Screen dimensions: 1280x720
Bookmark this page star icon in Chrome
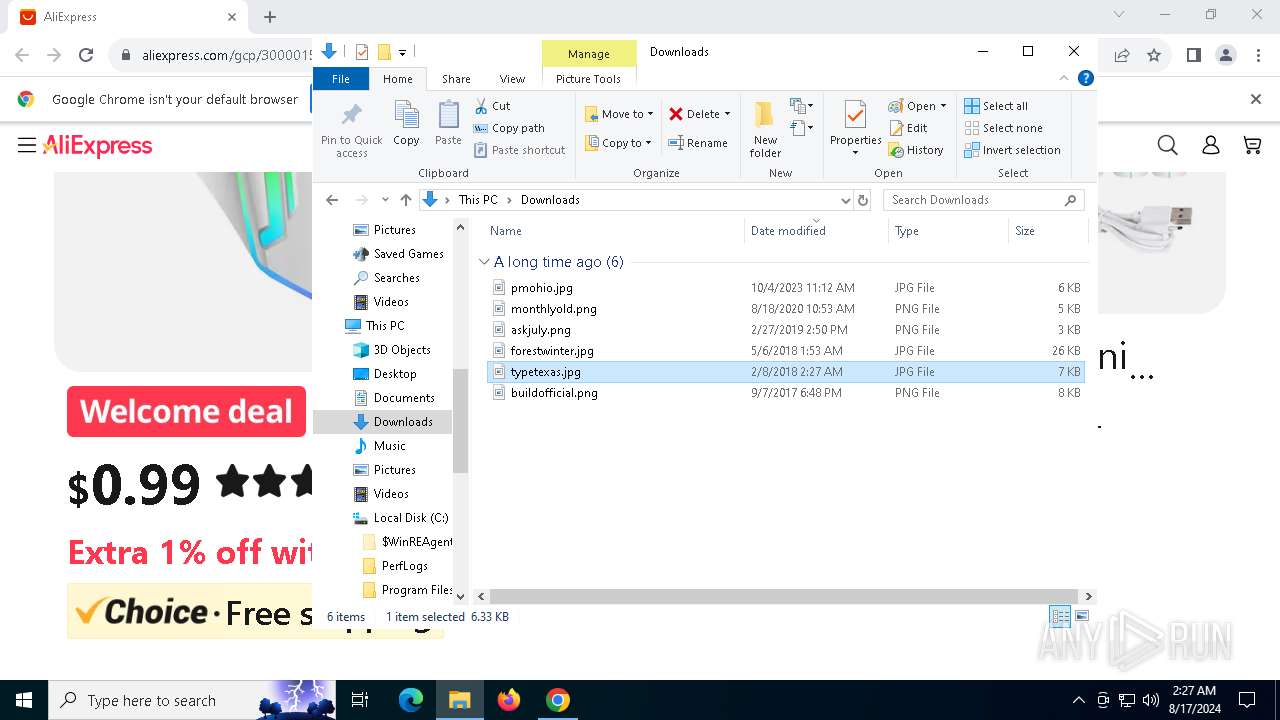point(1154,56)
